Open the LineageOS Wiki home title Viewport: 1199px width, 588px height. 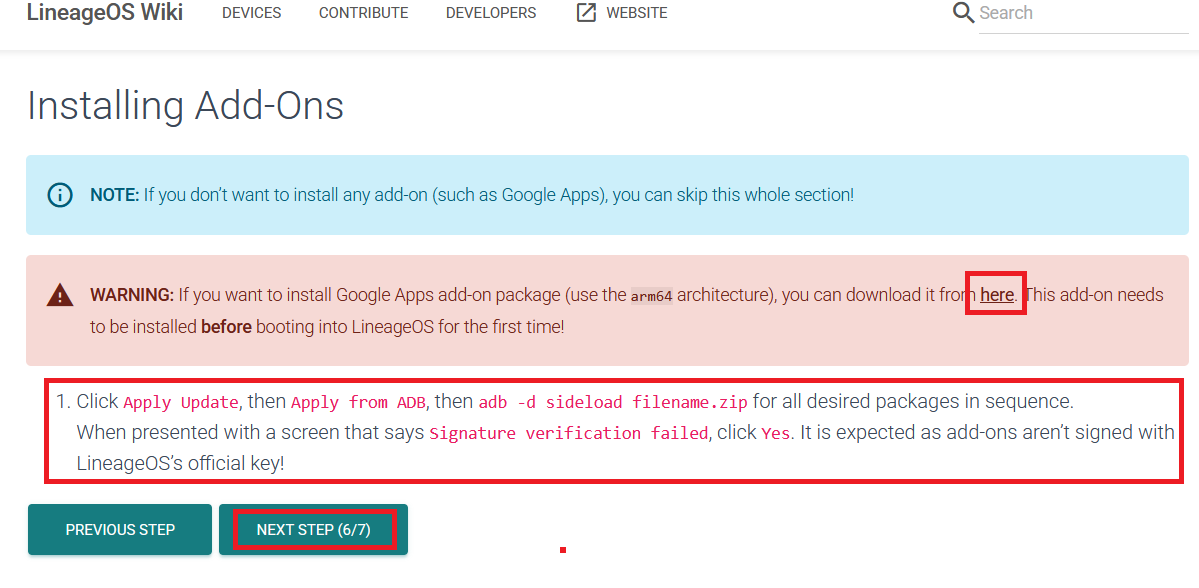coord(105,13)
